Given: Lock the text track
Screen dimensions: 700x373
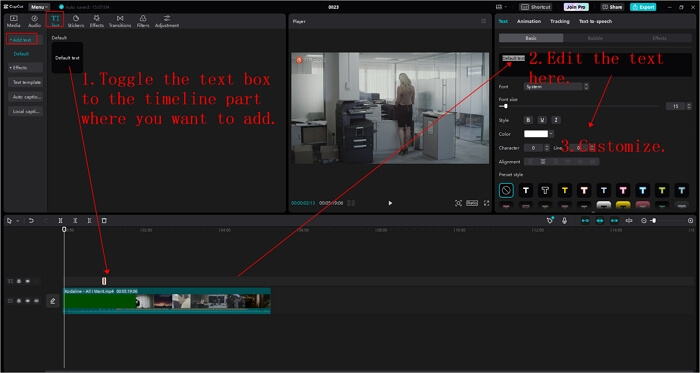Looking at the screenshot, I should pyautogui.click(x=19, y=281).
